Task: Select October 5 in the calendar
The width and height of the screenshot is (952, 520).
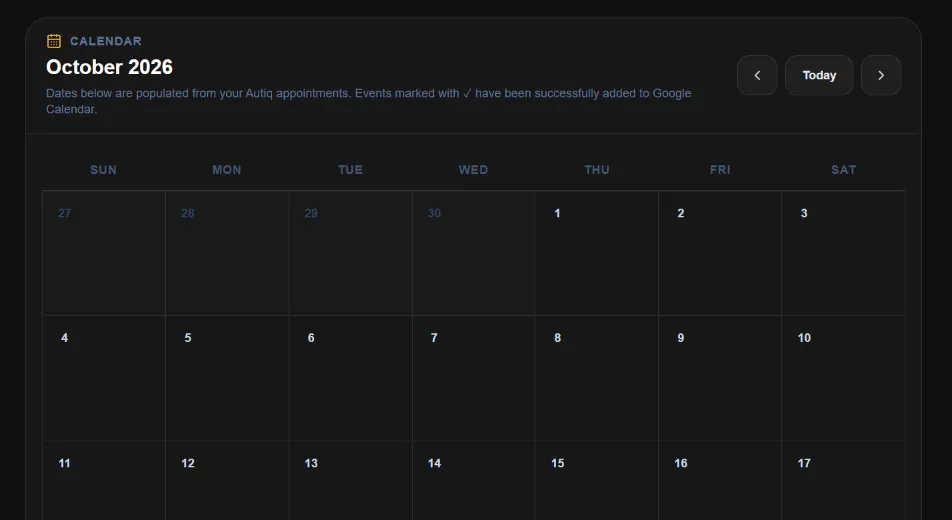Action: pyautogui.click(x=227, y=378)
